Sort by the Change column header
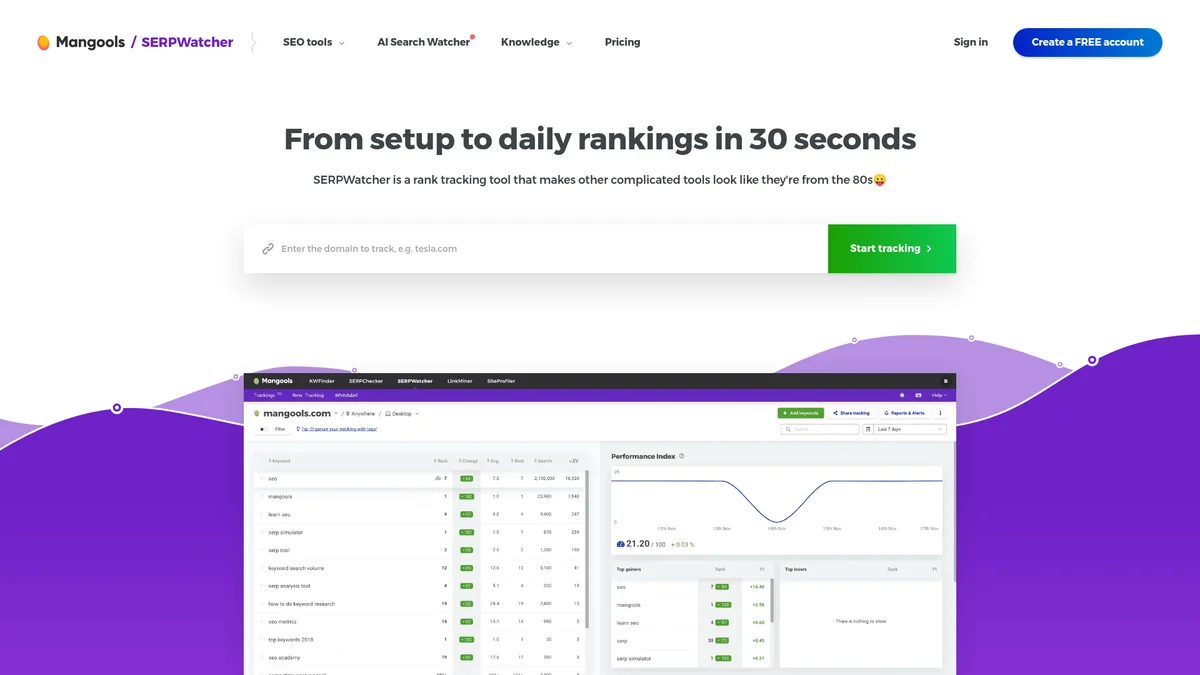1200x675 pixels. click(x=468, y=461)
